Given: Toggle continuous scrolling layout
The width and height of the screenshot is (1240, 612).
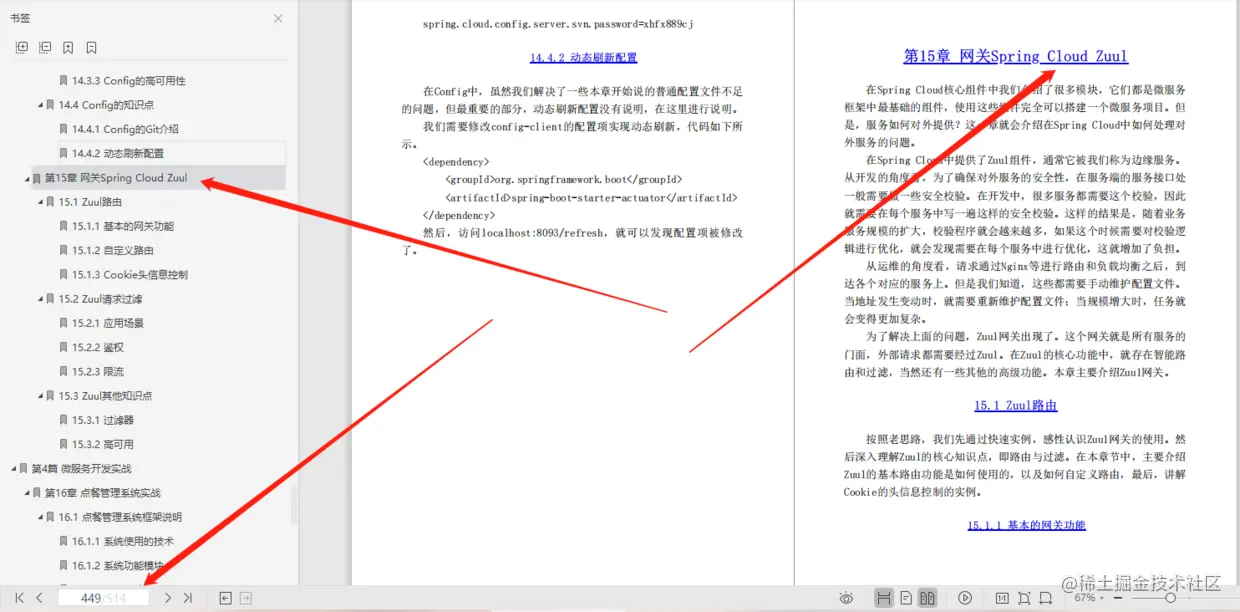Looking at the screenshot, I should pyautogui.click(x=884, y=598).
